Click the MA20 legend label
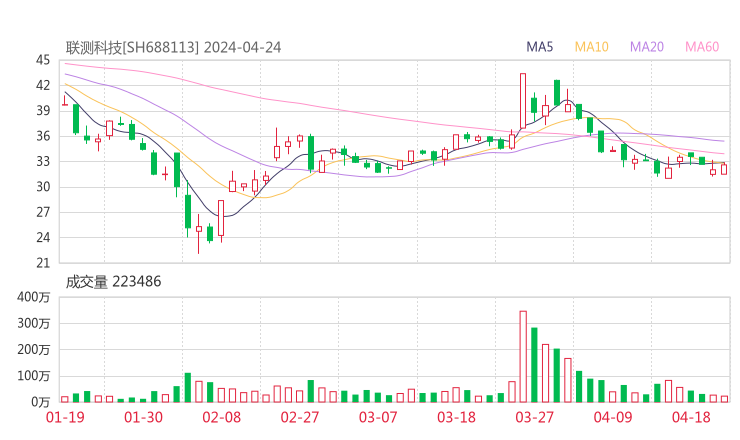 coord(647,47)
